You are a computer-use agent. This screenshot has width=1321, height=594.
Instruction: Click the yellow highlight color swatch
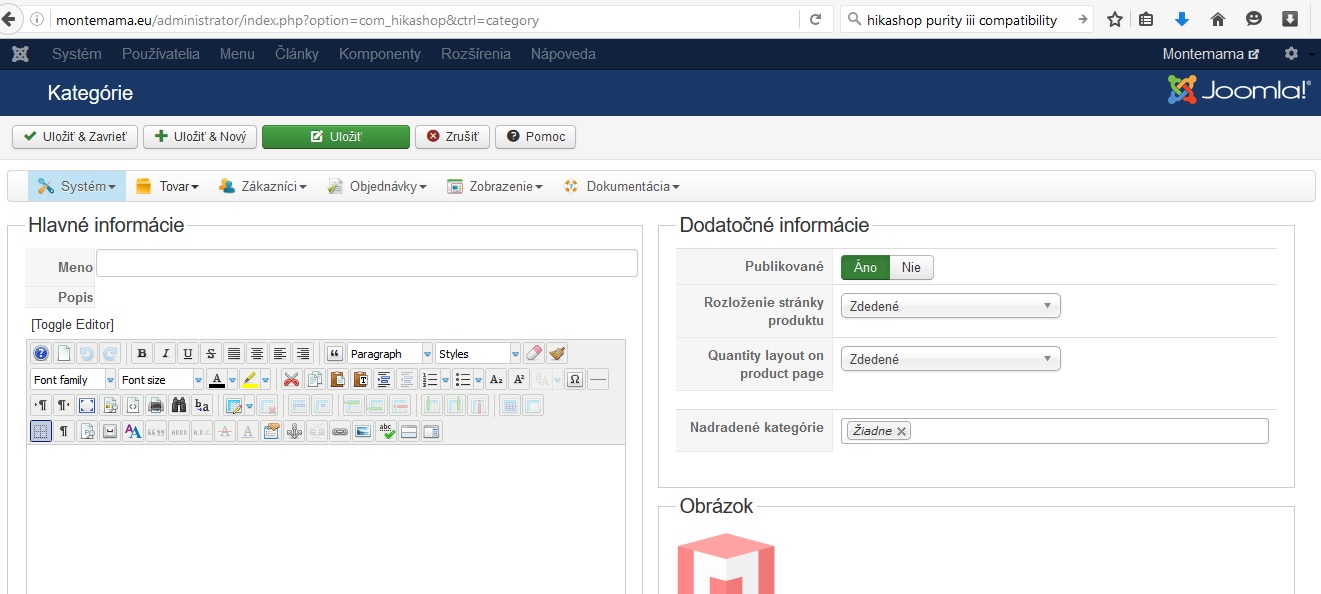(249, 380)
